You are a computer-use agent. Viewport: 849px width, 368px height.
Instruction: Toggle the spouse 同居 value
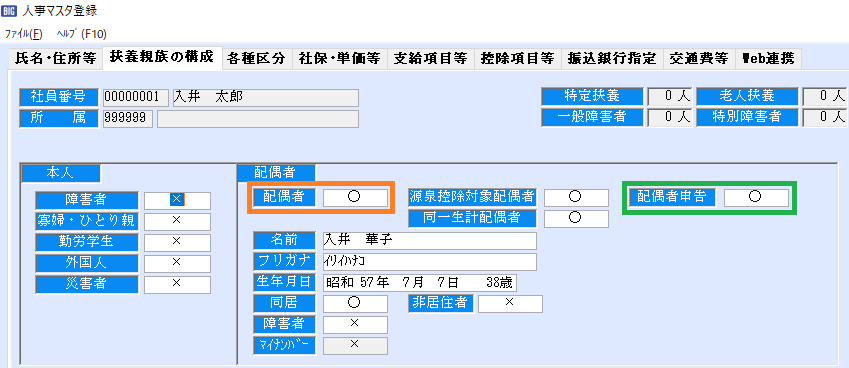coord(355,304)
